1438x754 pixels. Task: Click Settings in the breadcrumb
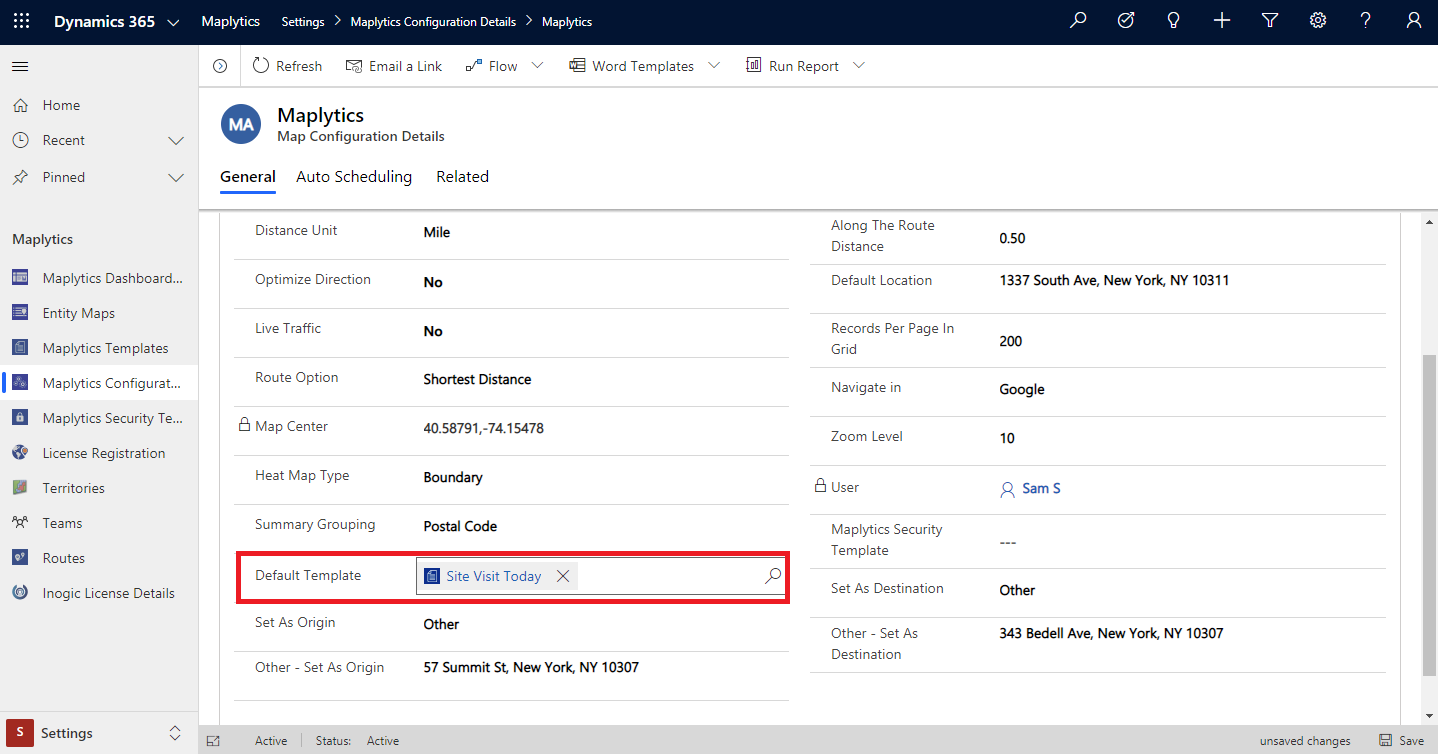(303, 22)
